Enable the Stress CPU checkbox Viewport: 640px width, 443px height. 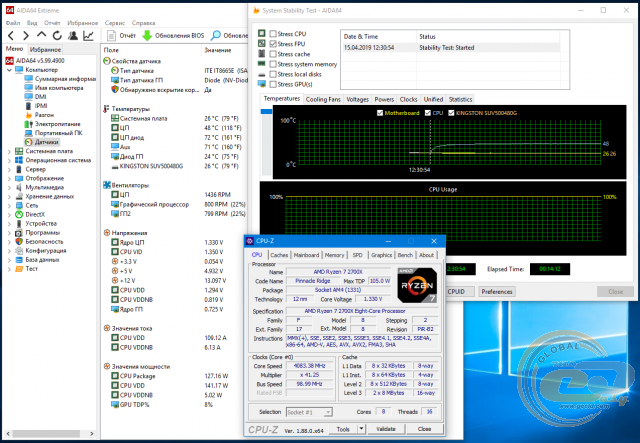pos(273,34)
